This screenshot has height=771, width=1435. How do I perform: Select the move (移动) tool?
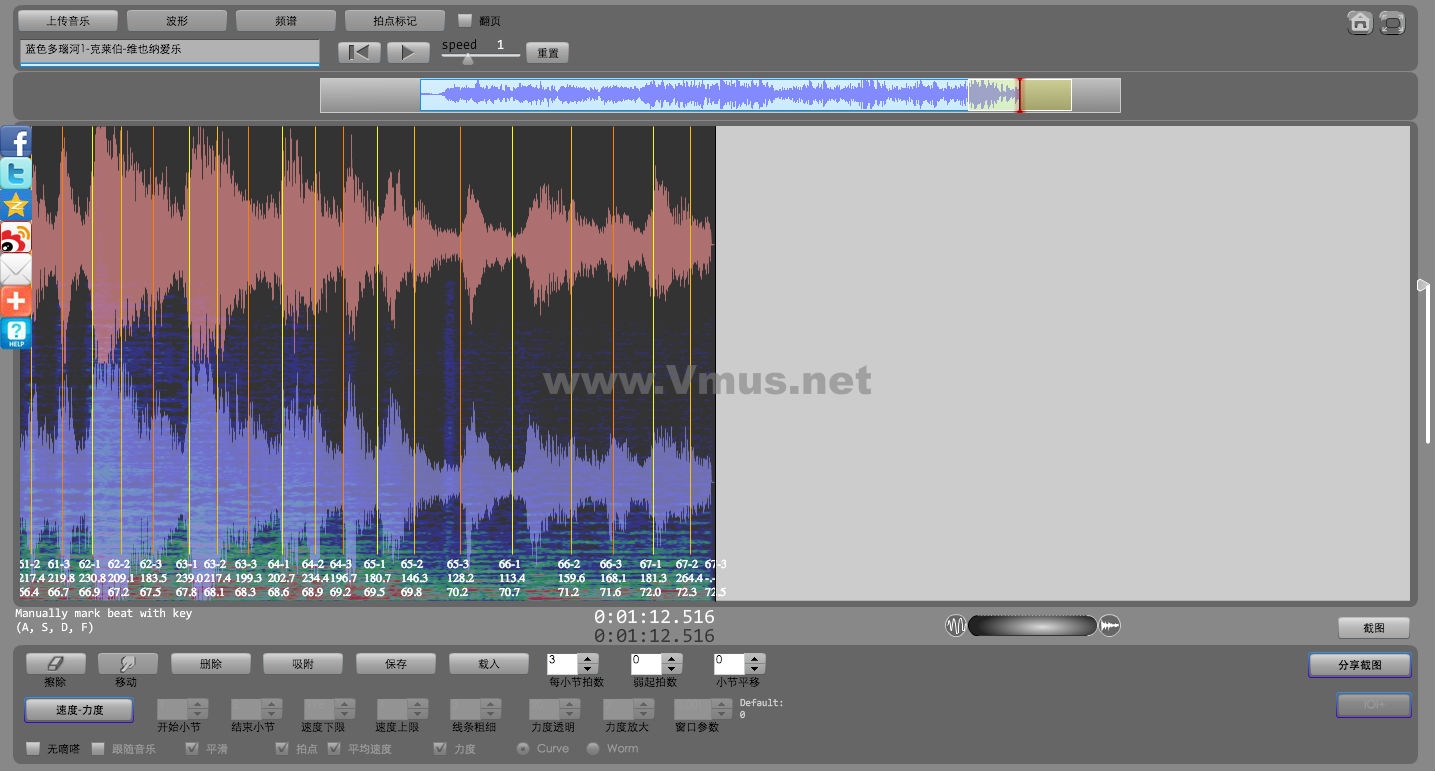[127, 663]
